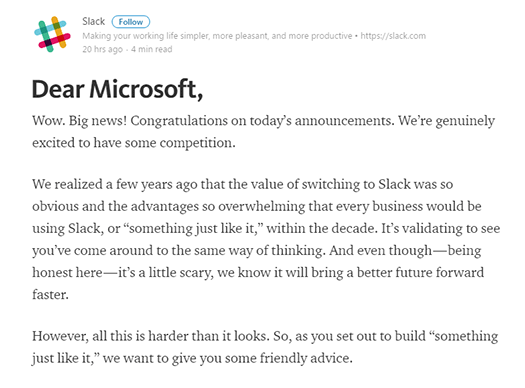Click the line starting "you've come around"

pyautogui.click(x=257, y=251)
